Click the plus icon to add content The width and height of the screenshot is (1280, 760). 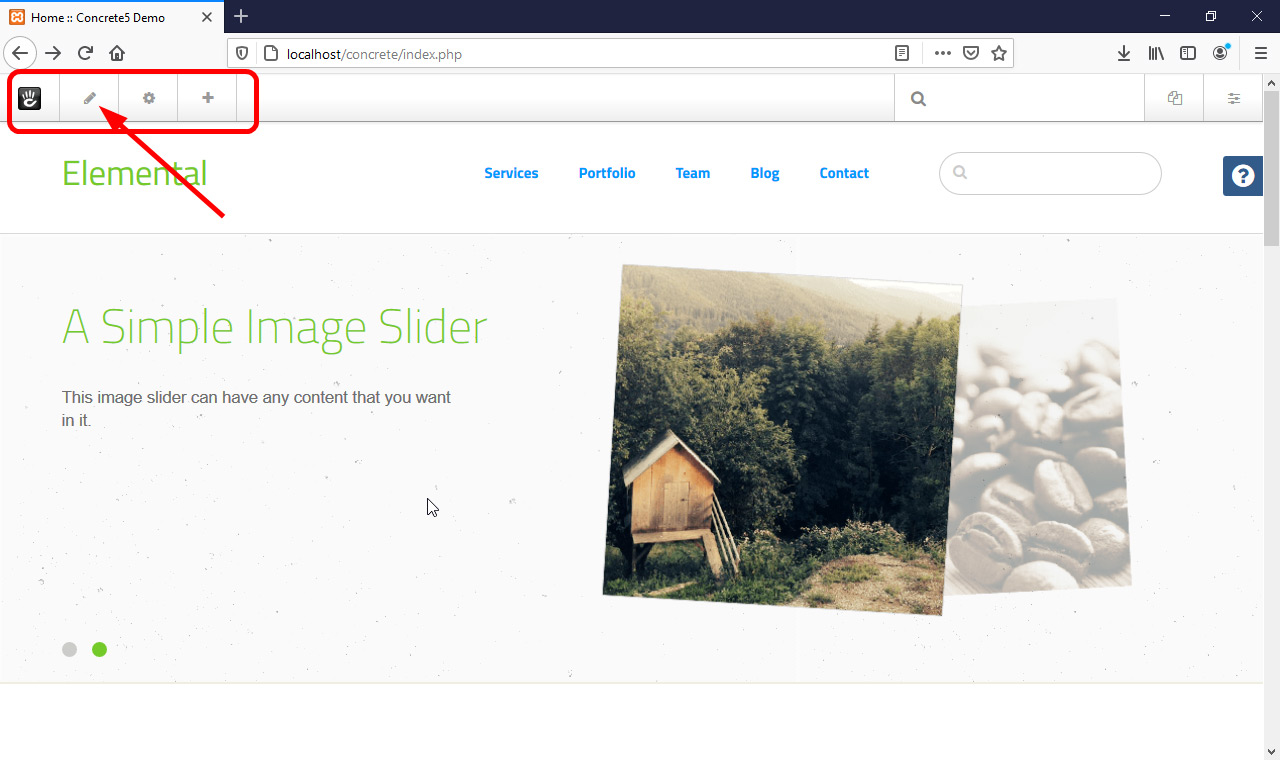click(208, 98)
